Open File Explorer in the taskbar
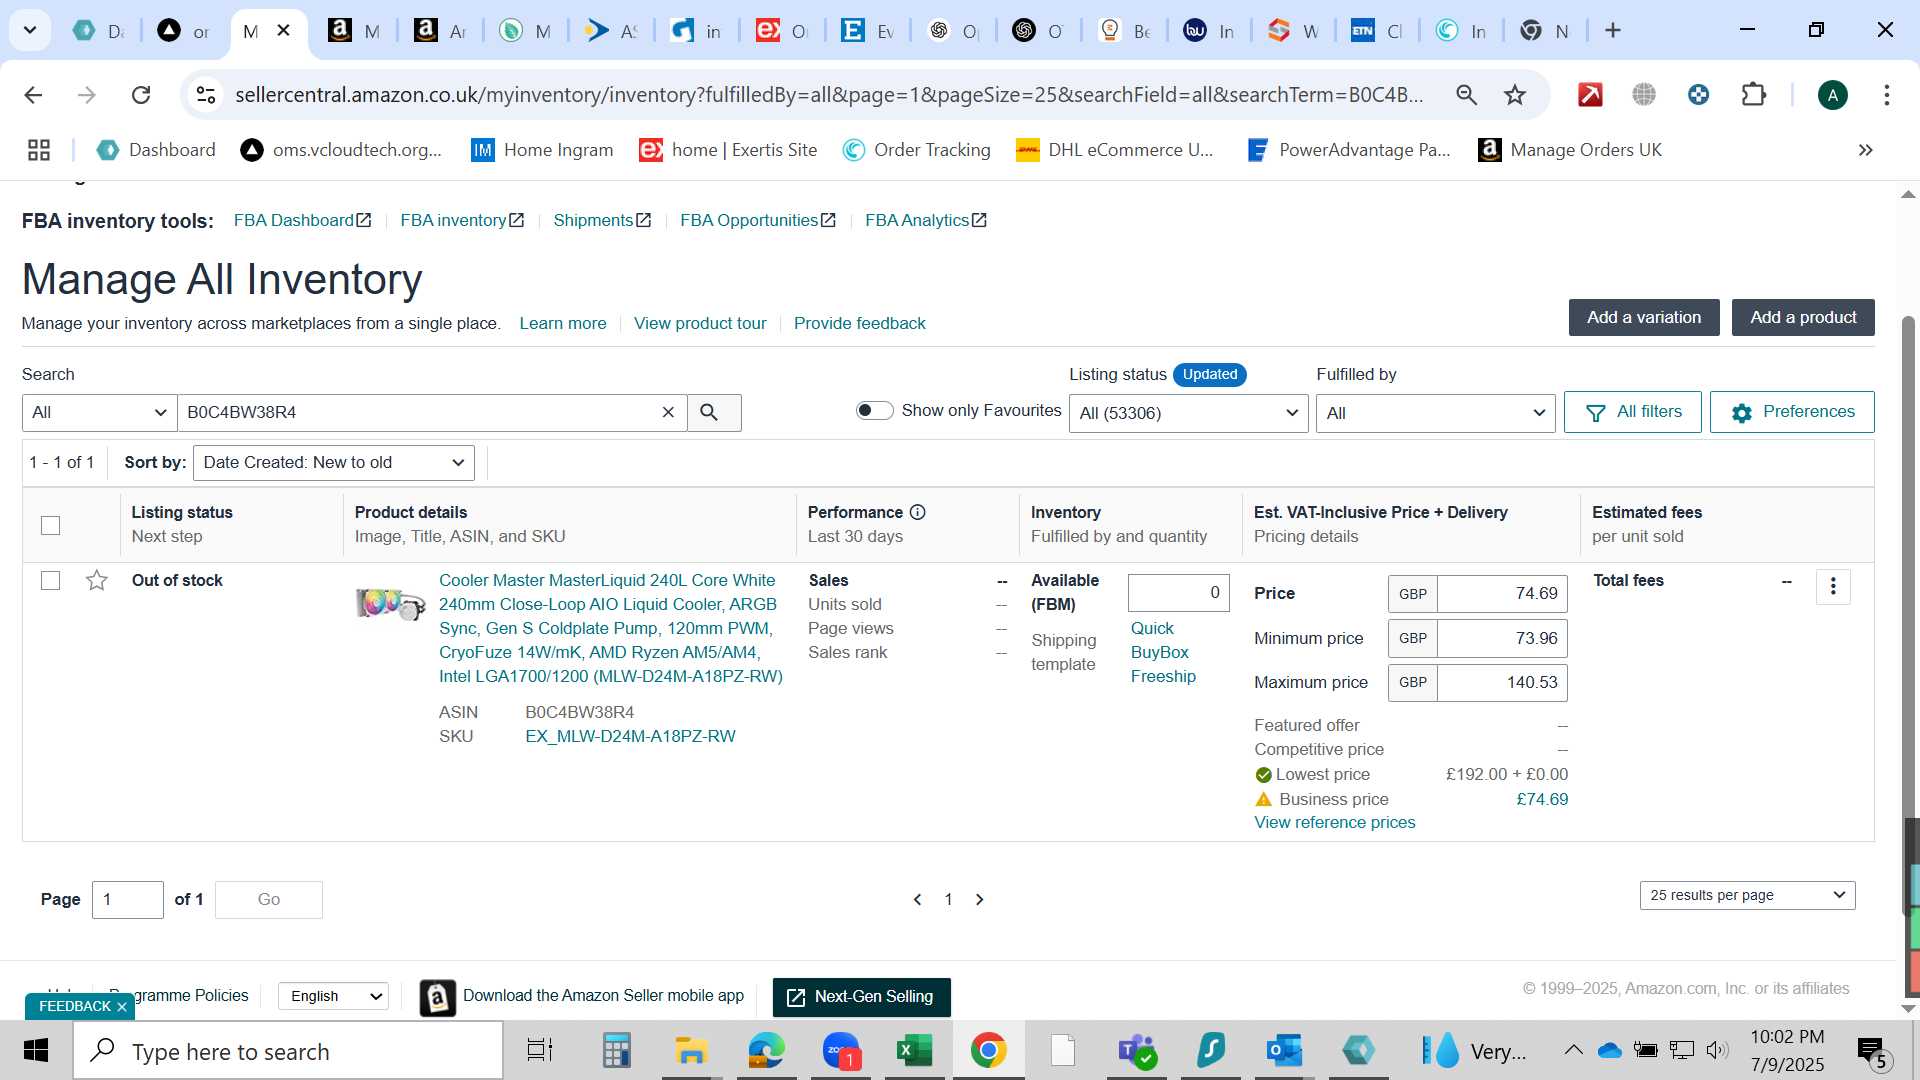This screenshot has height=1080, width=1920. click(690, 1050)
